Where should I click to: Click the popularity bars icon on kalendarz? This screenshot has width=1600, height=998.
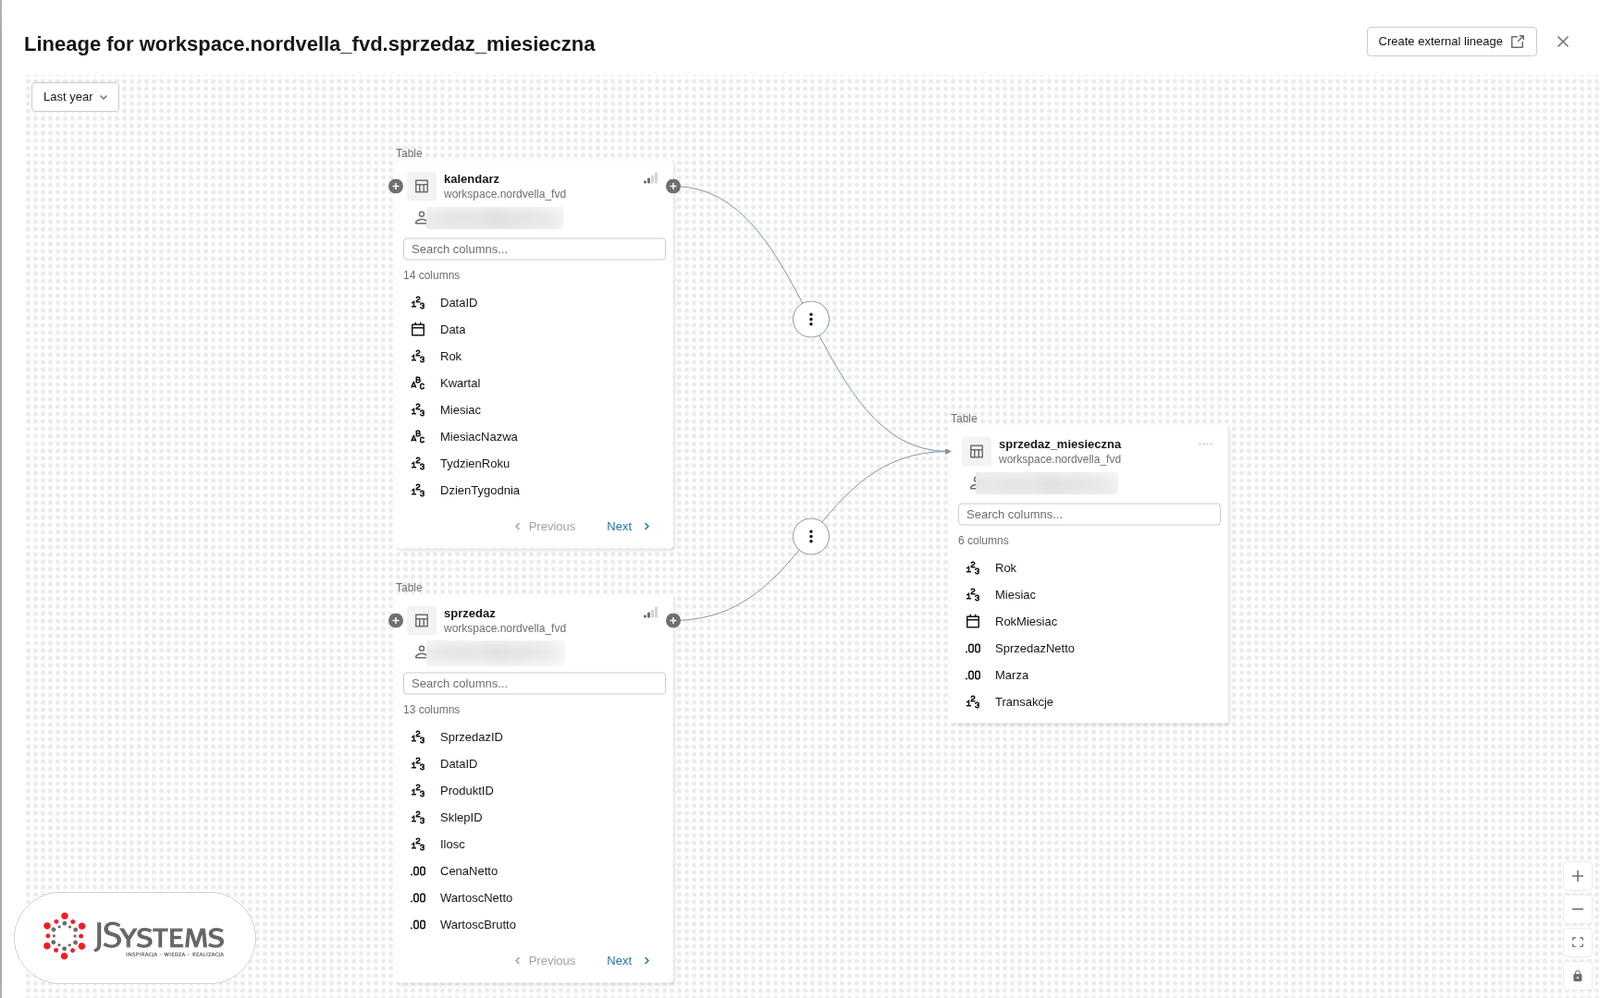pos(651,179)
